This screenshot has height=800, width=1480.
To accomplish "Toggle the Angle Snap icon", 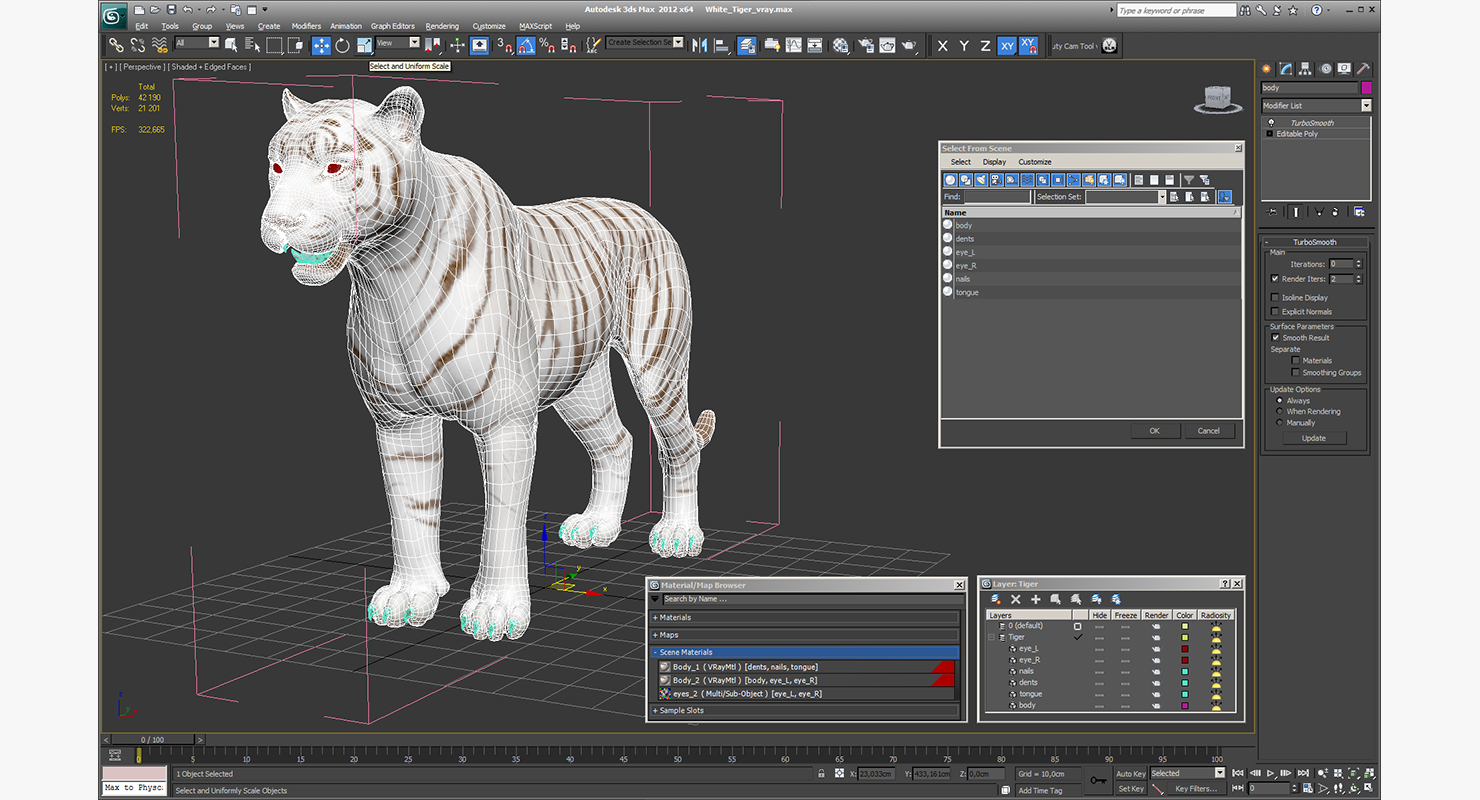I will [526, 45].
